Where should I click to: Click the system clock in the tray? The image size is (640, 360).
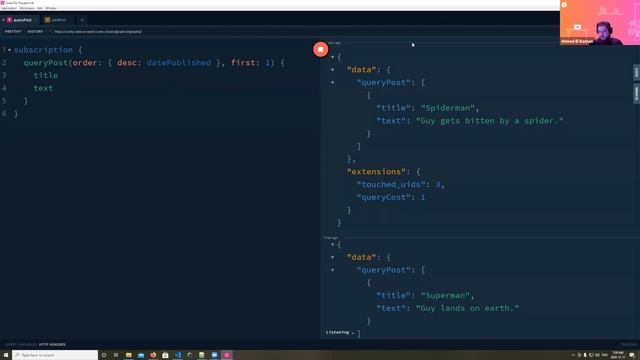[x=618, y=355]
